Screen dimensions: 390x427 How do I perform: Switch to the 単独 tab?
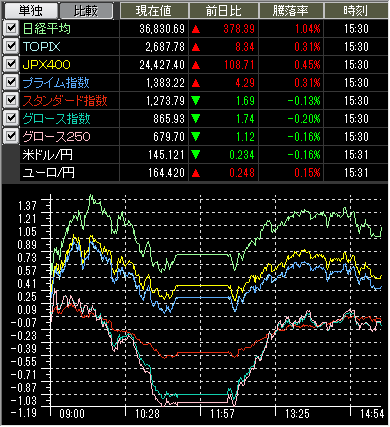pos(30,11)
